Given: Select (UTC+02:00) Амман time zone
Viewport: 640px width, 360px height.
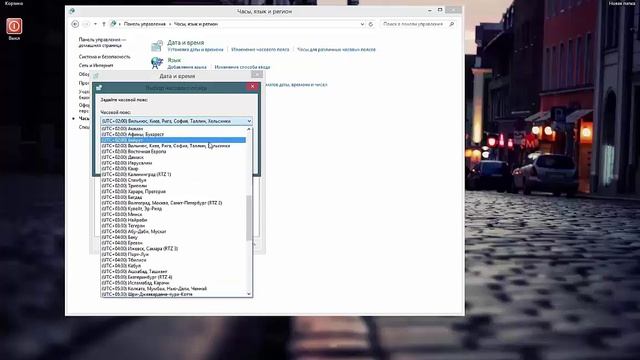Looking at the screenshot, I should [173, 129].
